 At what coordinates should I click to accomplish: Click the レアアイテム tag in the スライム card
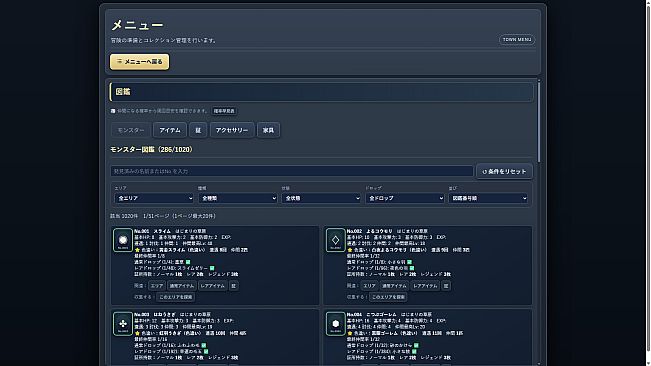pyautogui.click(x=212, y=286)
